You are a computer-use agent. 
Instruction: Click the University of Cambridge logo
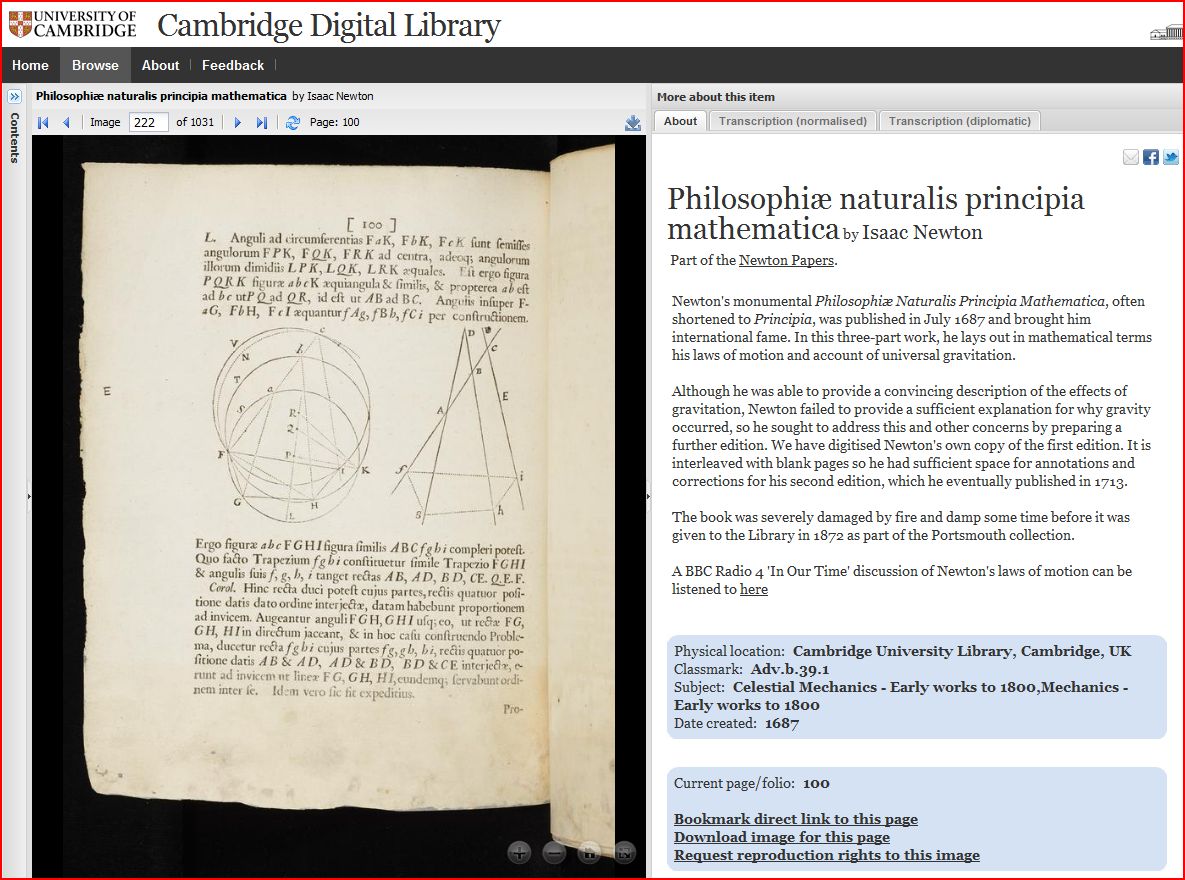[73, 25]
